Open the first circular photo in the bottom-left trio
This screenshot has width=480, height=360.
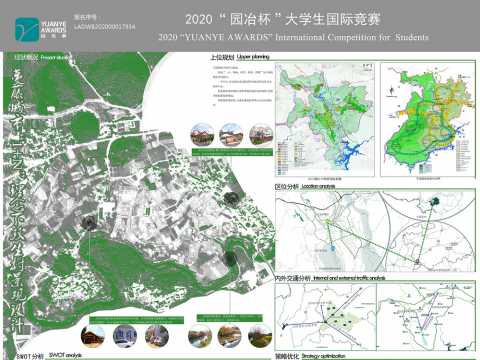(93, 337)
